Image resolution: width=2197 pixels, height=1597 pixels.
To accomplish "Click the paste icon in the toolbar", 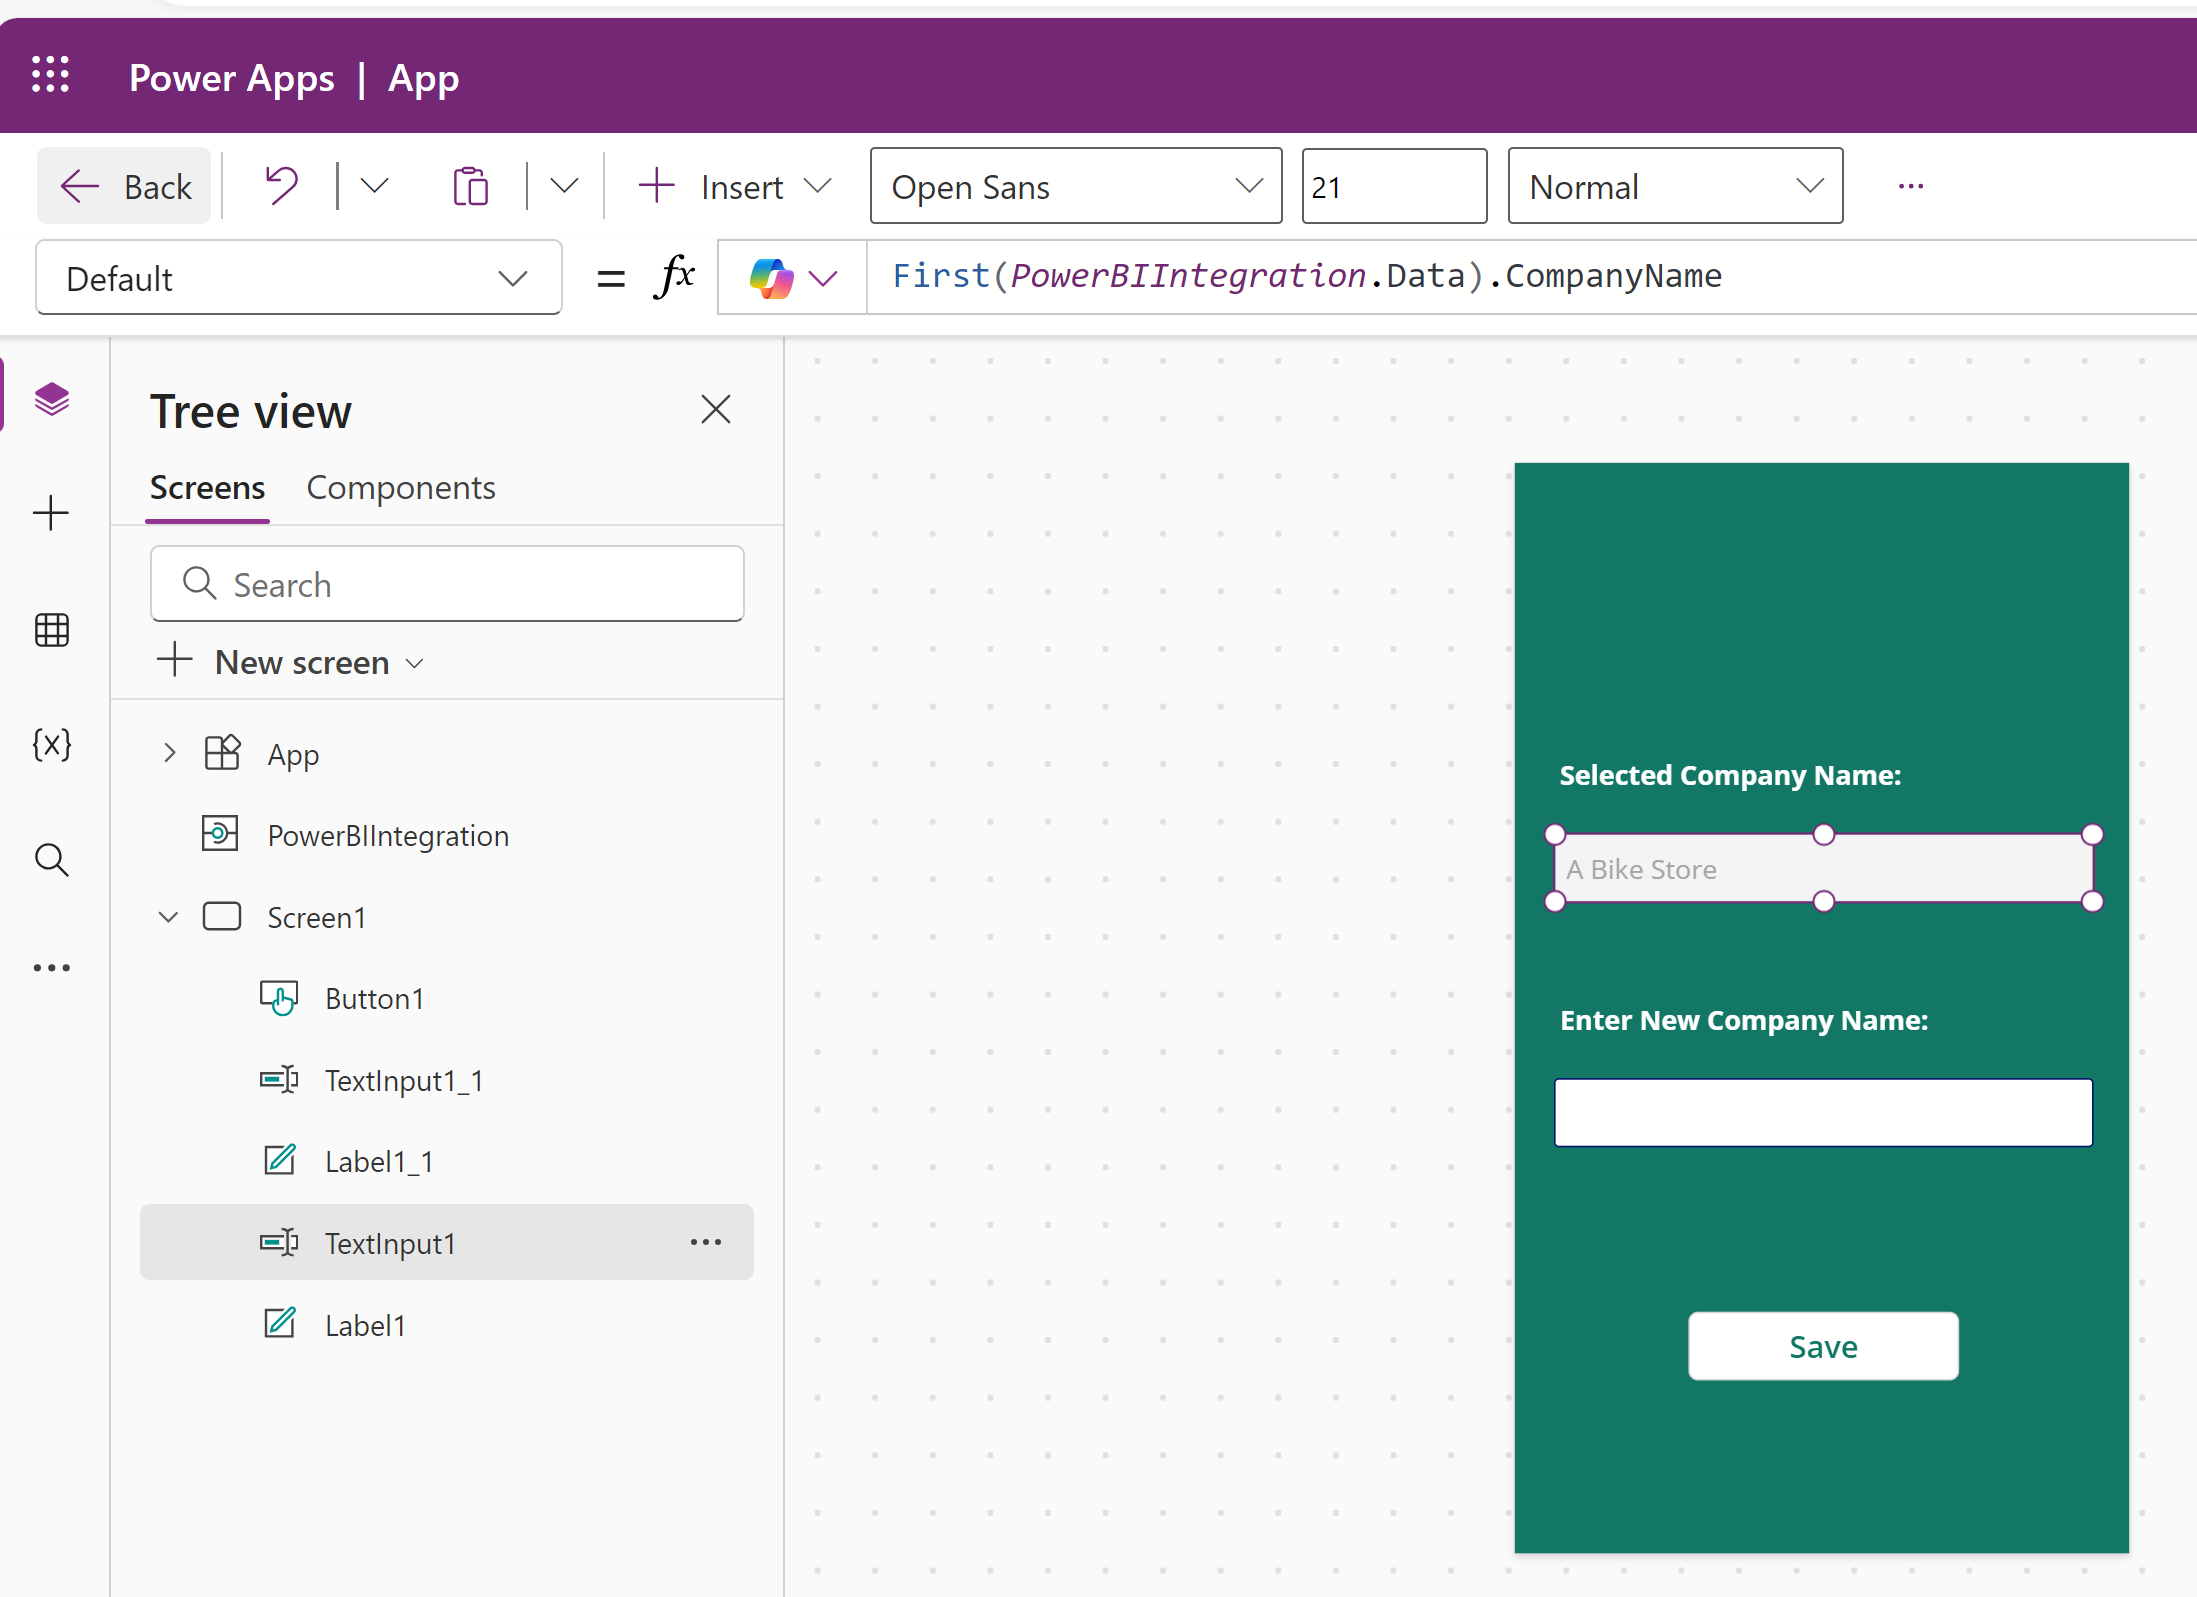I will pos(470,185).
